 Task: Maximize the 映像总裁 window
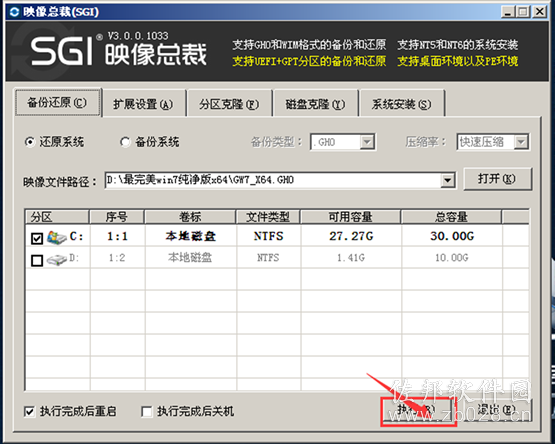(523, 12)
